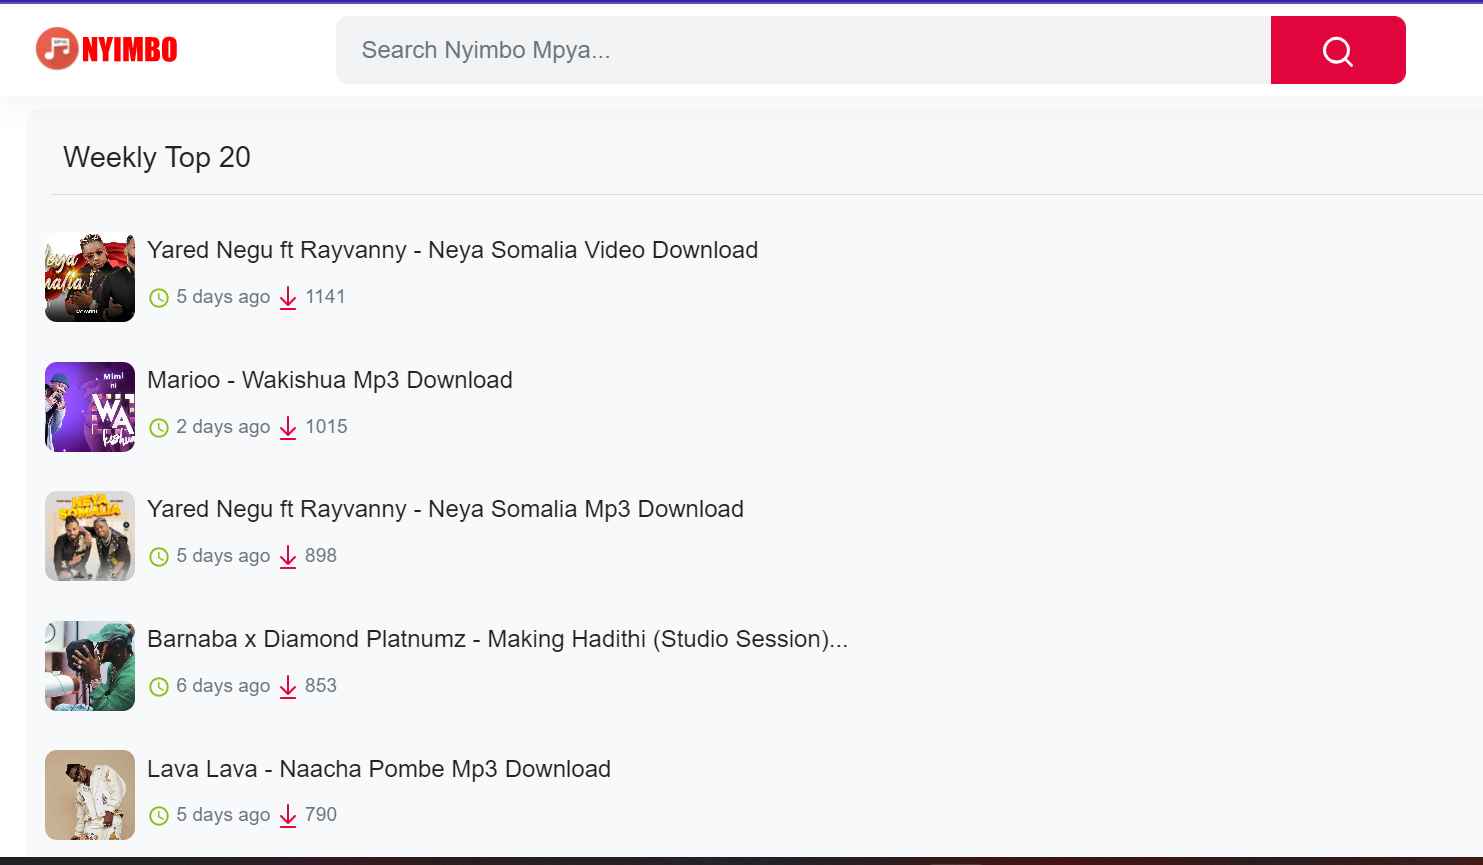The width and height of the screenshot is (1483, 865).
Task: Open the Lava Lava Naacha Pombe thumbnail
Action: click(x=90, y=795)
